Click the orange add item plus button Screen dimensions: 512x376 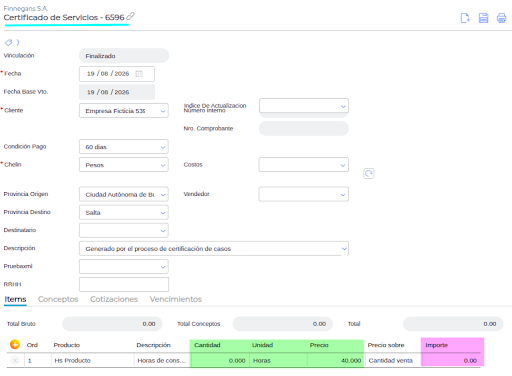tap(15, 344)
